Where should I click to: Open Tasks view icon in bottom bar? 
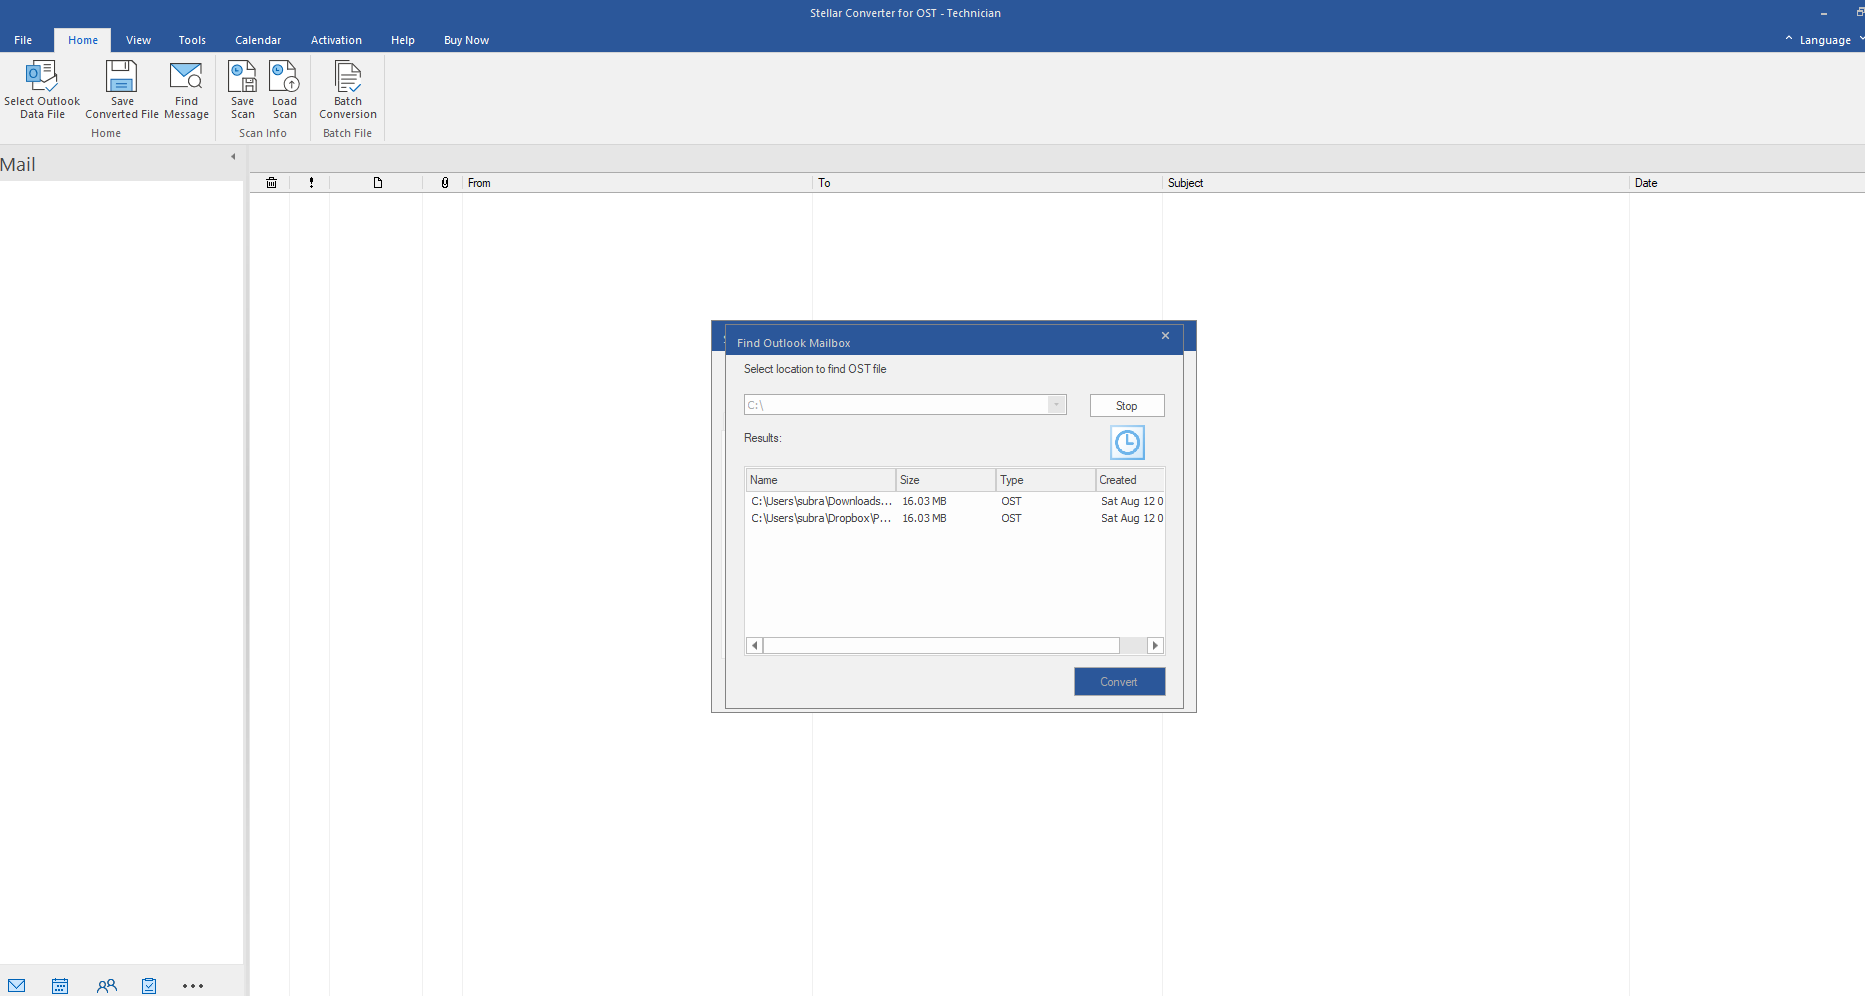click(x=149, y=986)
